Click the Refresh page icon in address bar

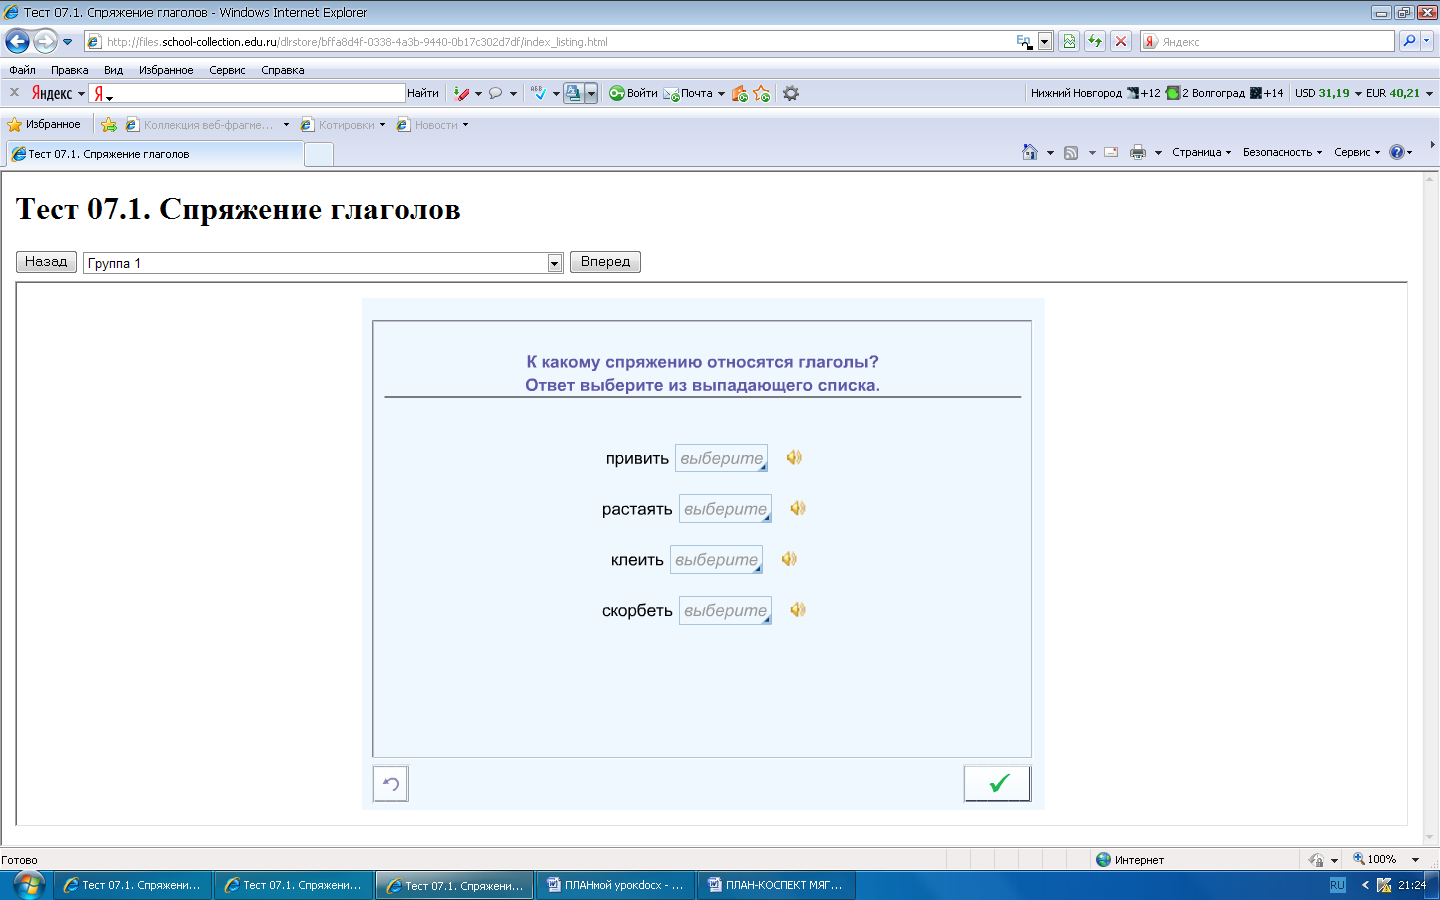tap(1095, 42)
